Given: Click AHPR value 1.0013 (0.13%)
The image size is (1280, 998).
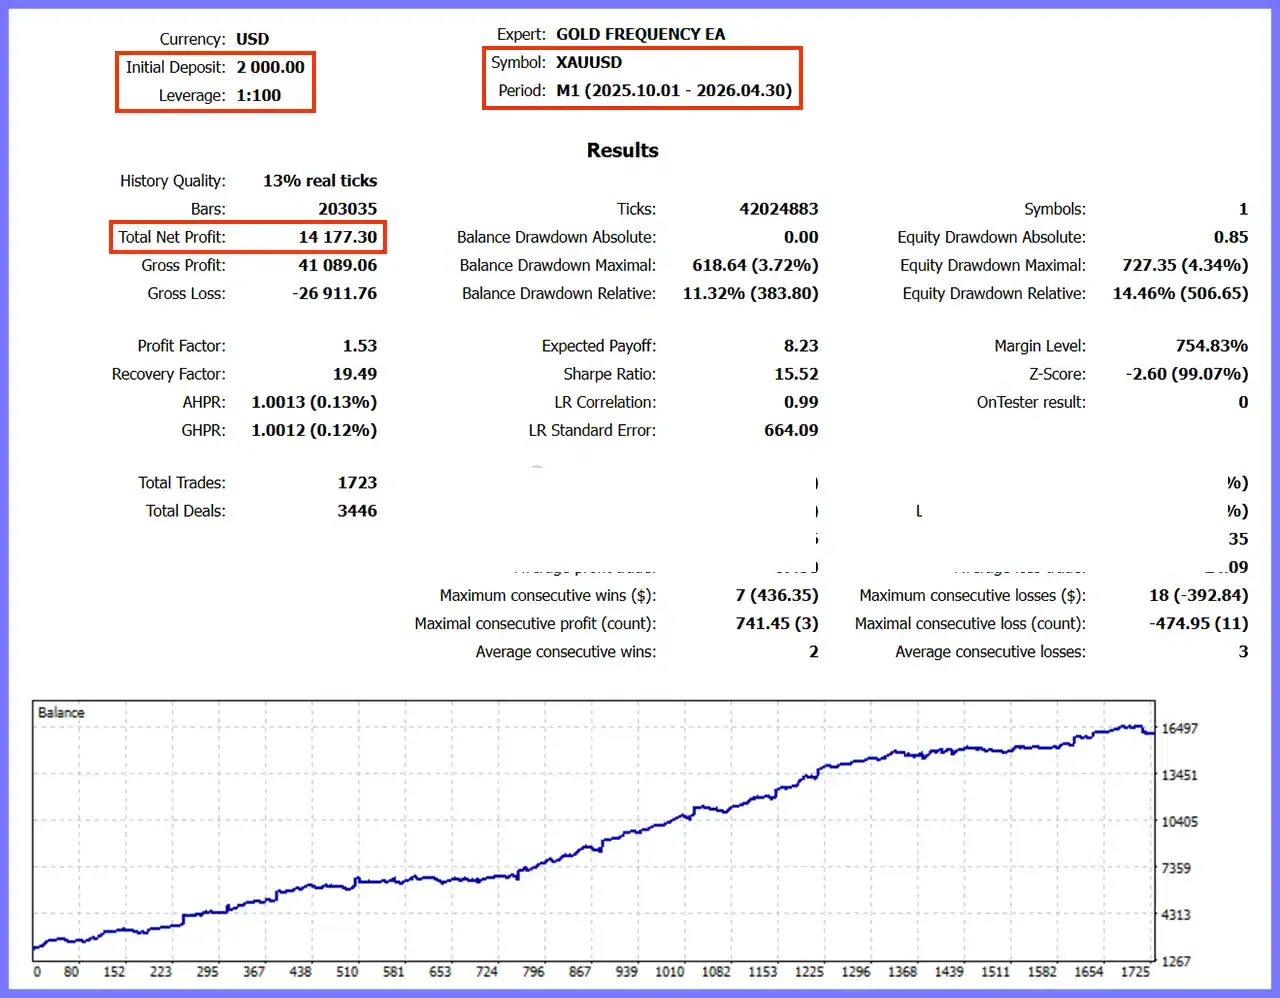Looking at the screenshot, I should (314, 402).
